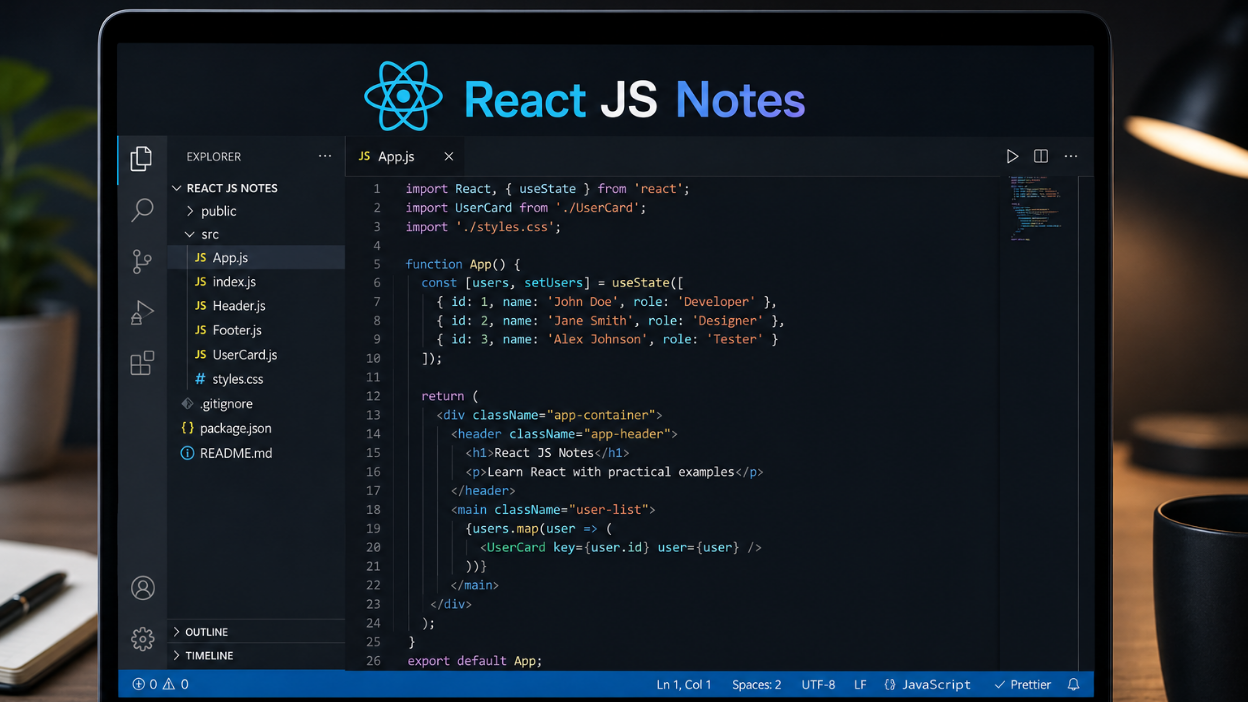Click the info icon of README.md
The width and height of the screenshot is (1248, 702).
(x=187, y=453)
